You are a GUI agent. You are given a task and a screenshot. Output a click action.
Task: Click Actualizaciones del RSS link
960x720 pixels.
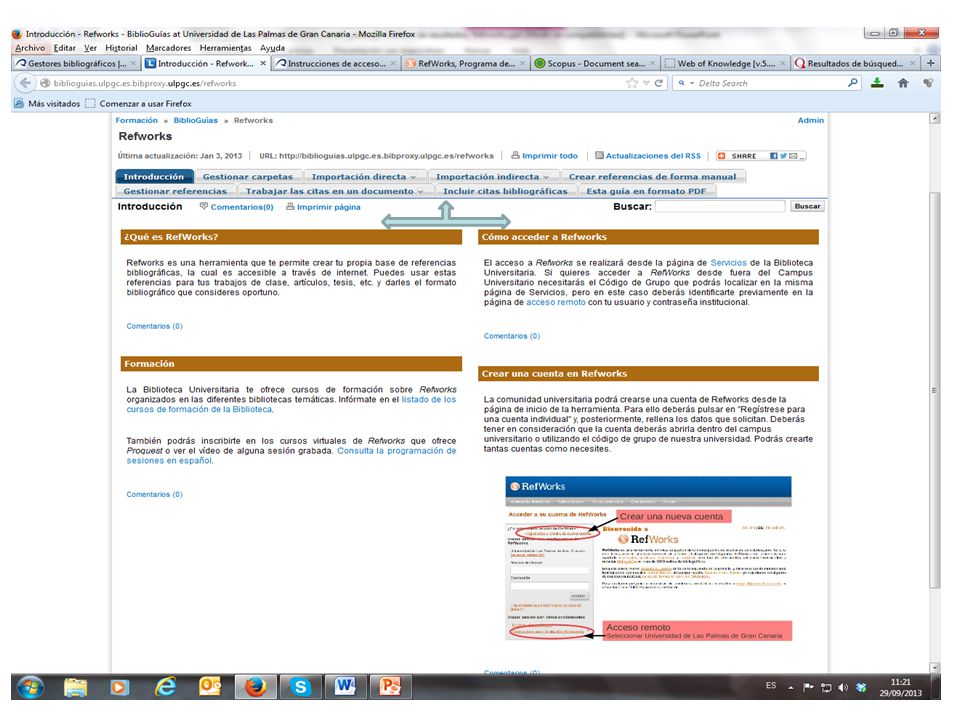648,156
